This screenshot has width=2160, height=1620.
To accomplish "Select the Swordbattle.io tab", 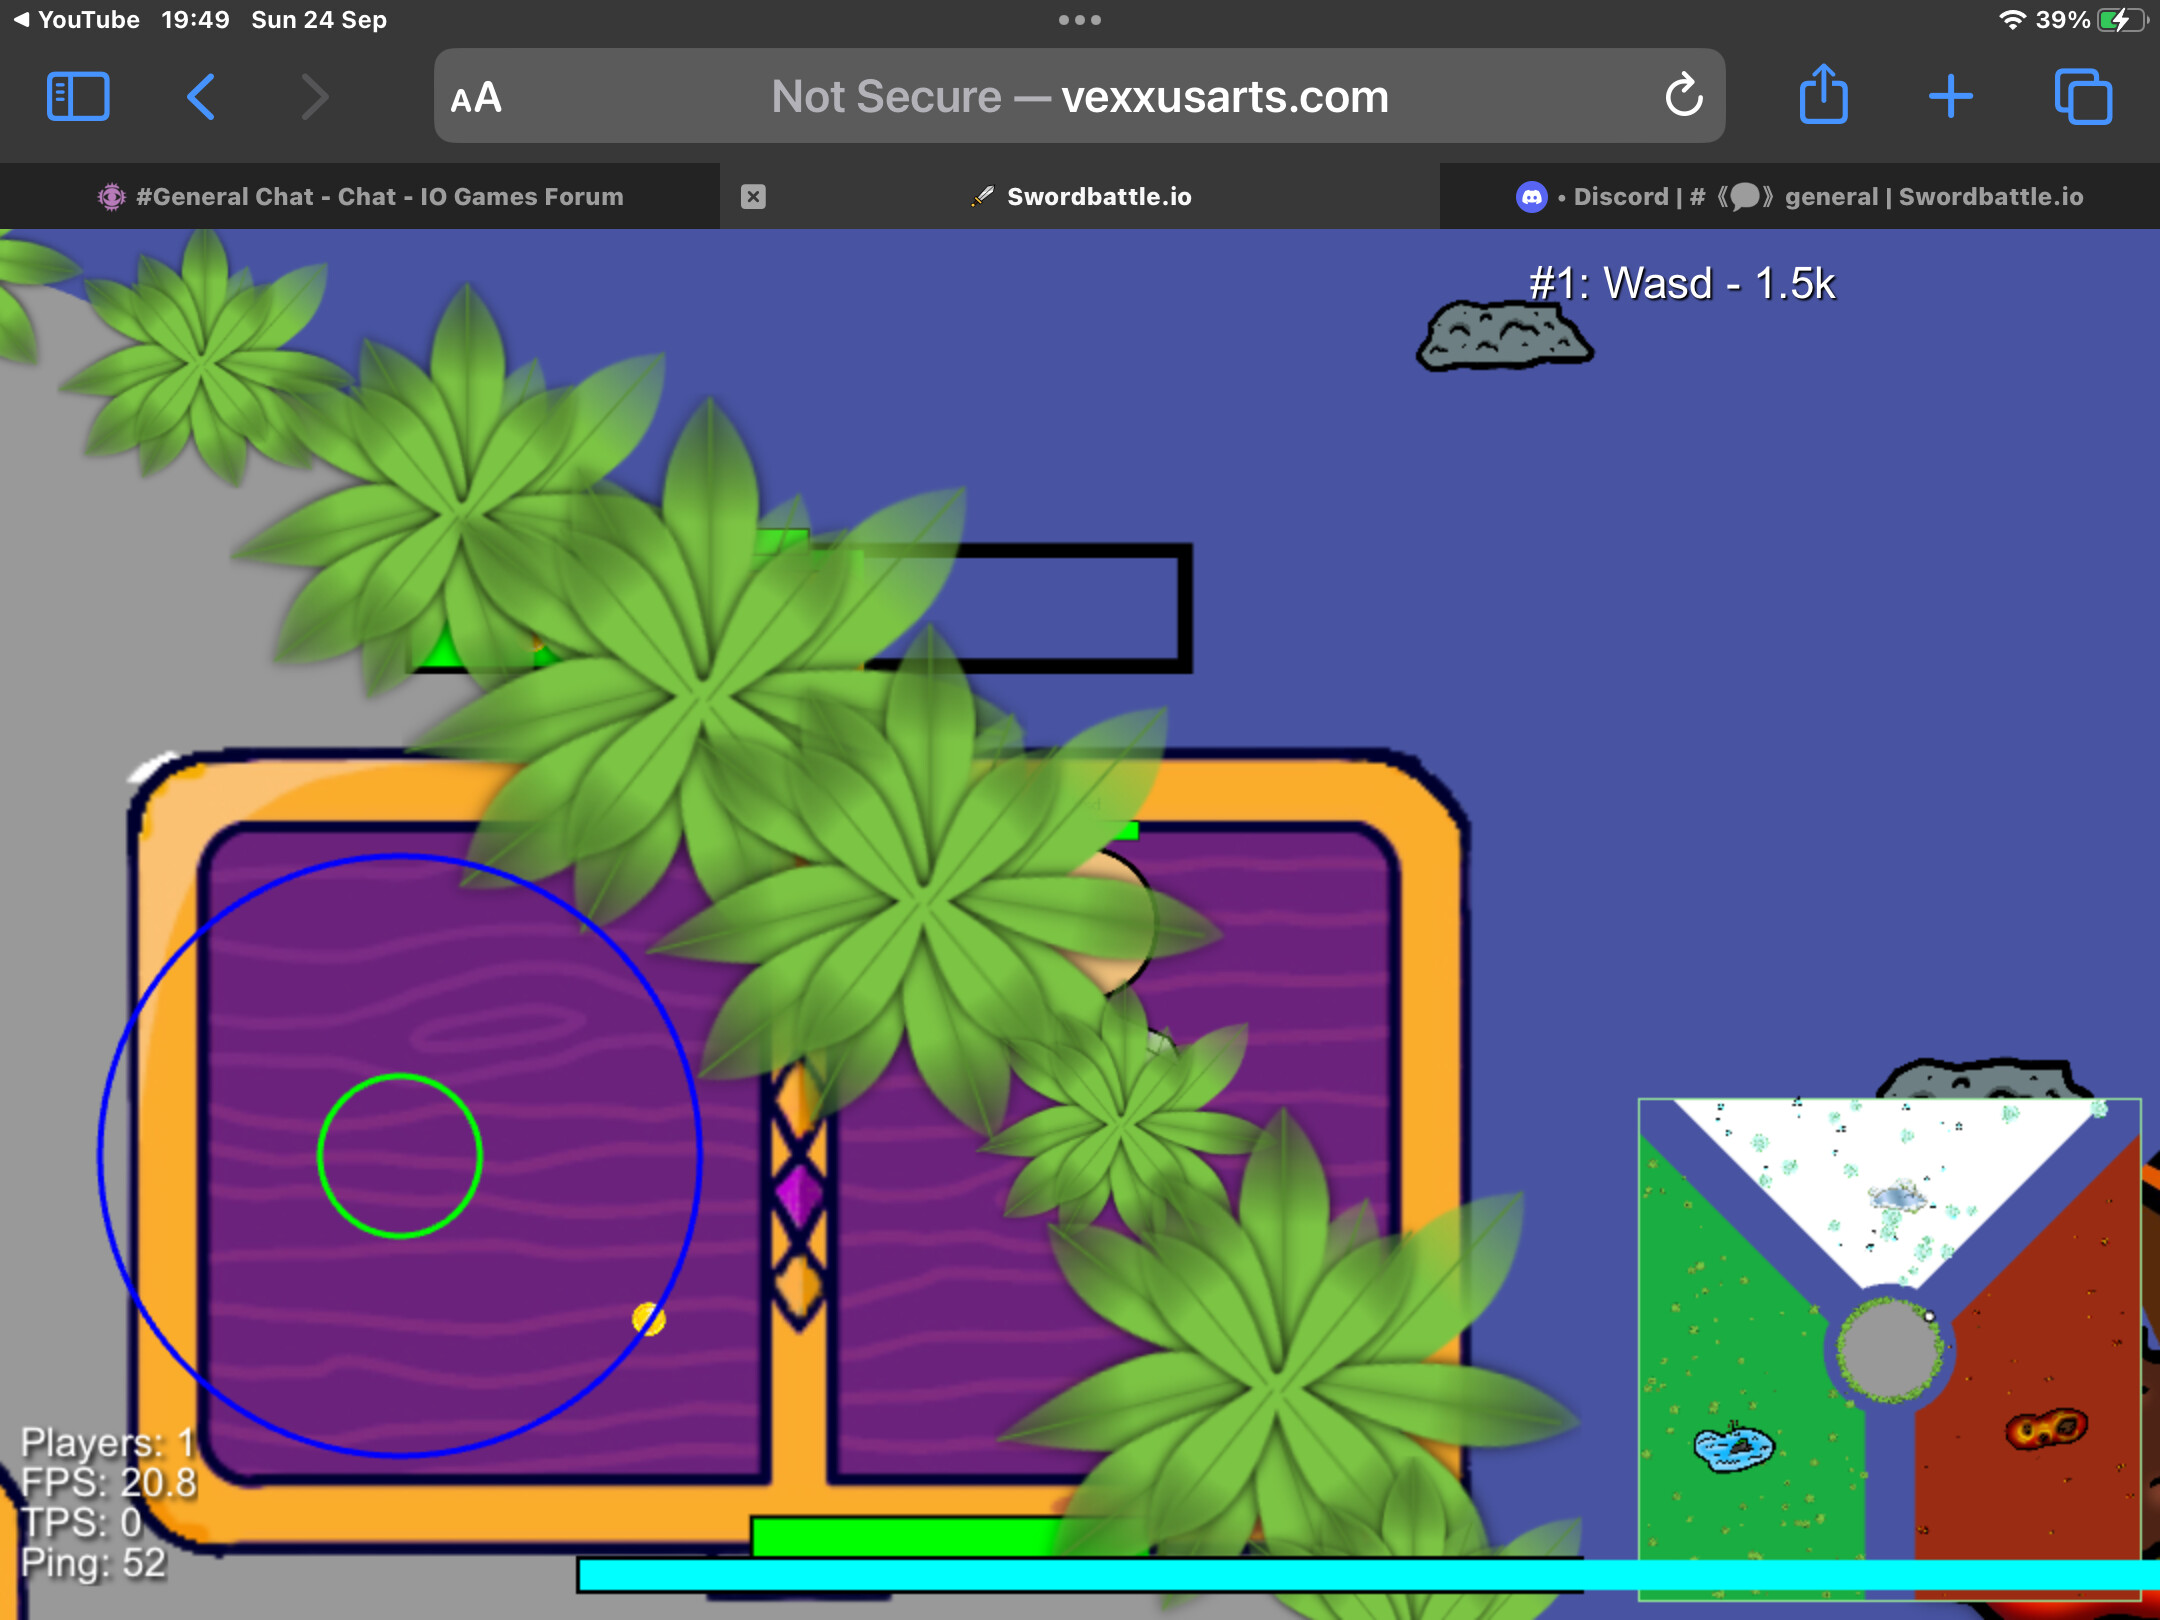I will tap(1098, 197).
